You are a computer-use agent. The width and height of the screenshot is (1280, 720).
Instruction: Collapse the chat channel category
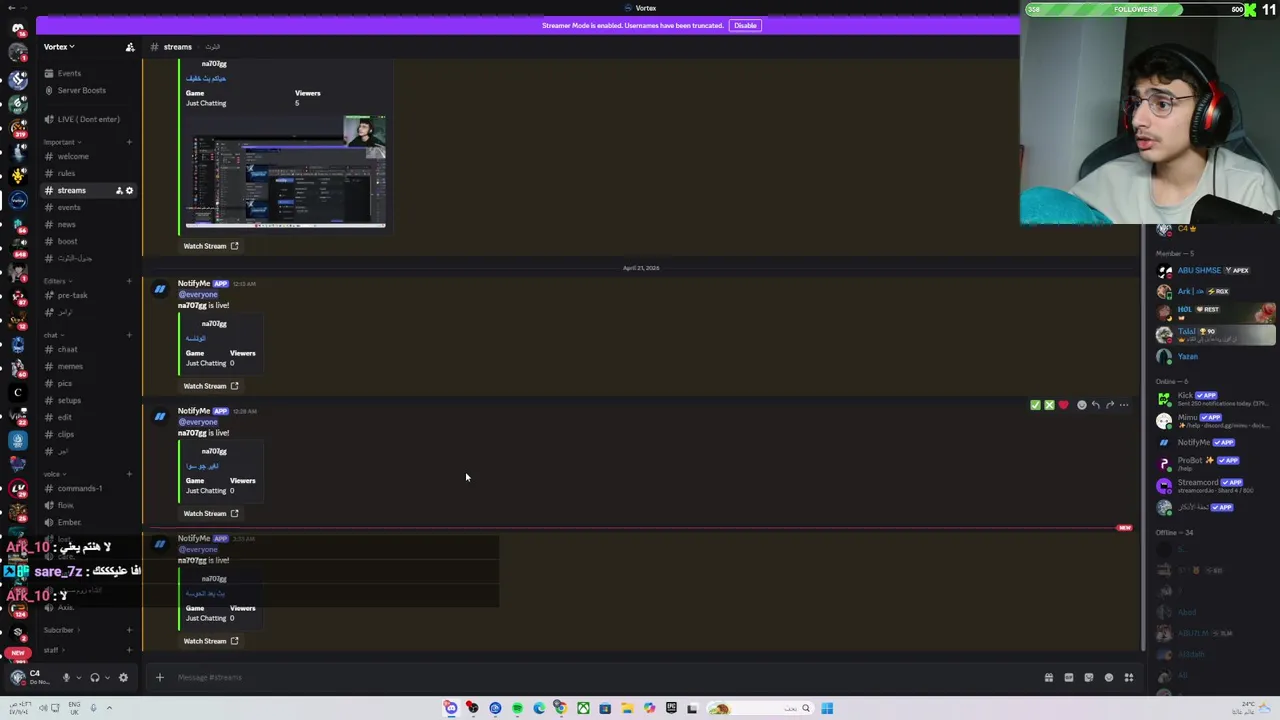click(x=51, y=335)
